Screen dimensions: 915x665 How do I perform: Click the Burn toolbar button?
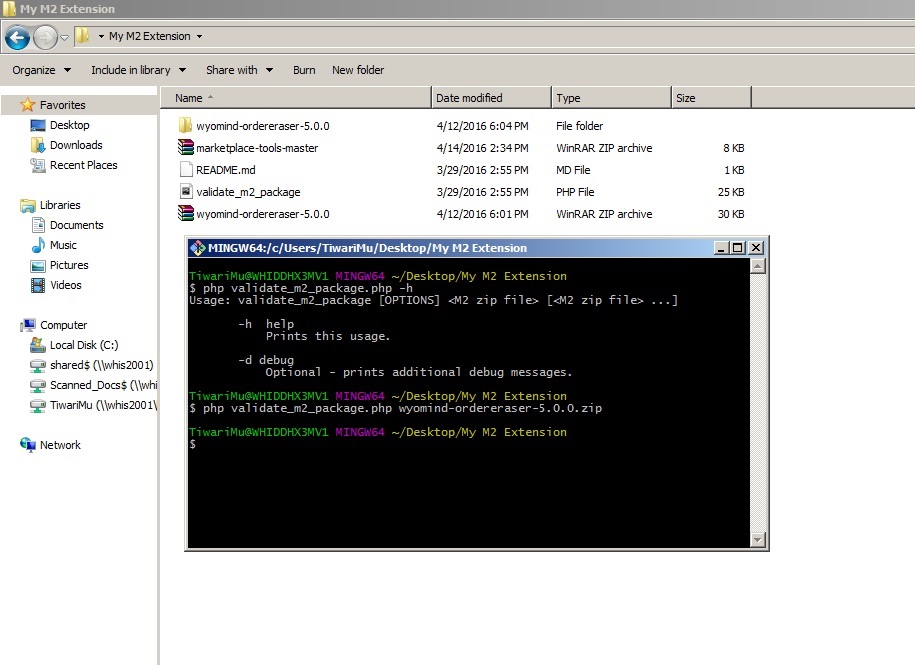pyautogui.click(x=304, y=70)
